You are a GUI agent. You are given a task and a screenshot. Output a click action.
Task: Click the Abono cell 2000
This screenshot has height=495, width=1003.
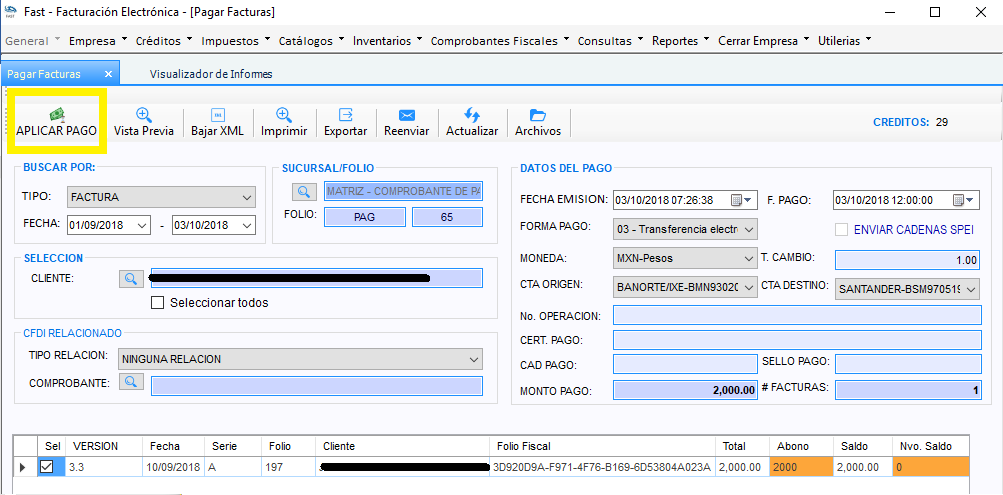(x=801, y=468)
